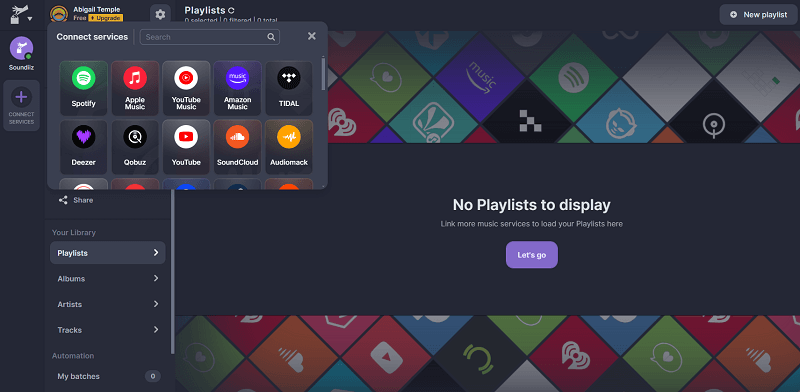800x392 pixels.
Task: Open Albums in Your Library
Action: pyautogui.click(x=108, y=278)
